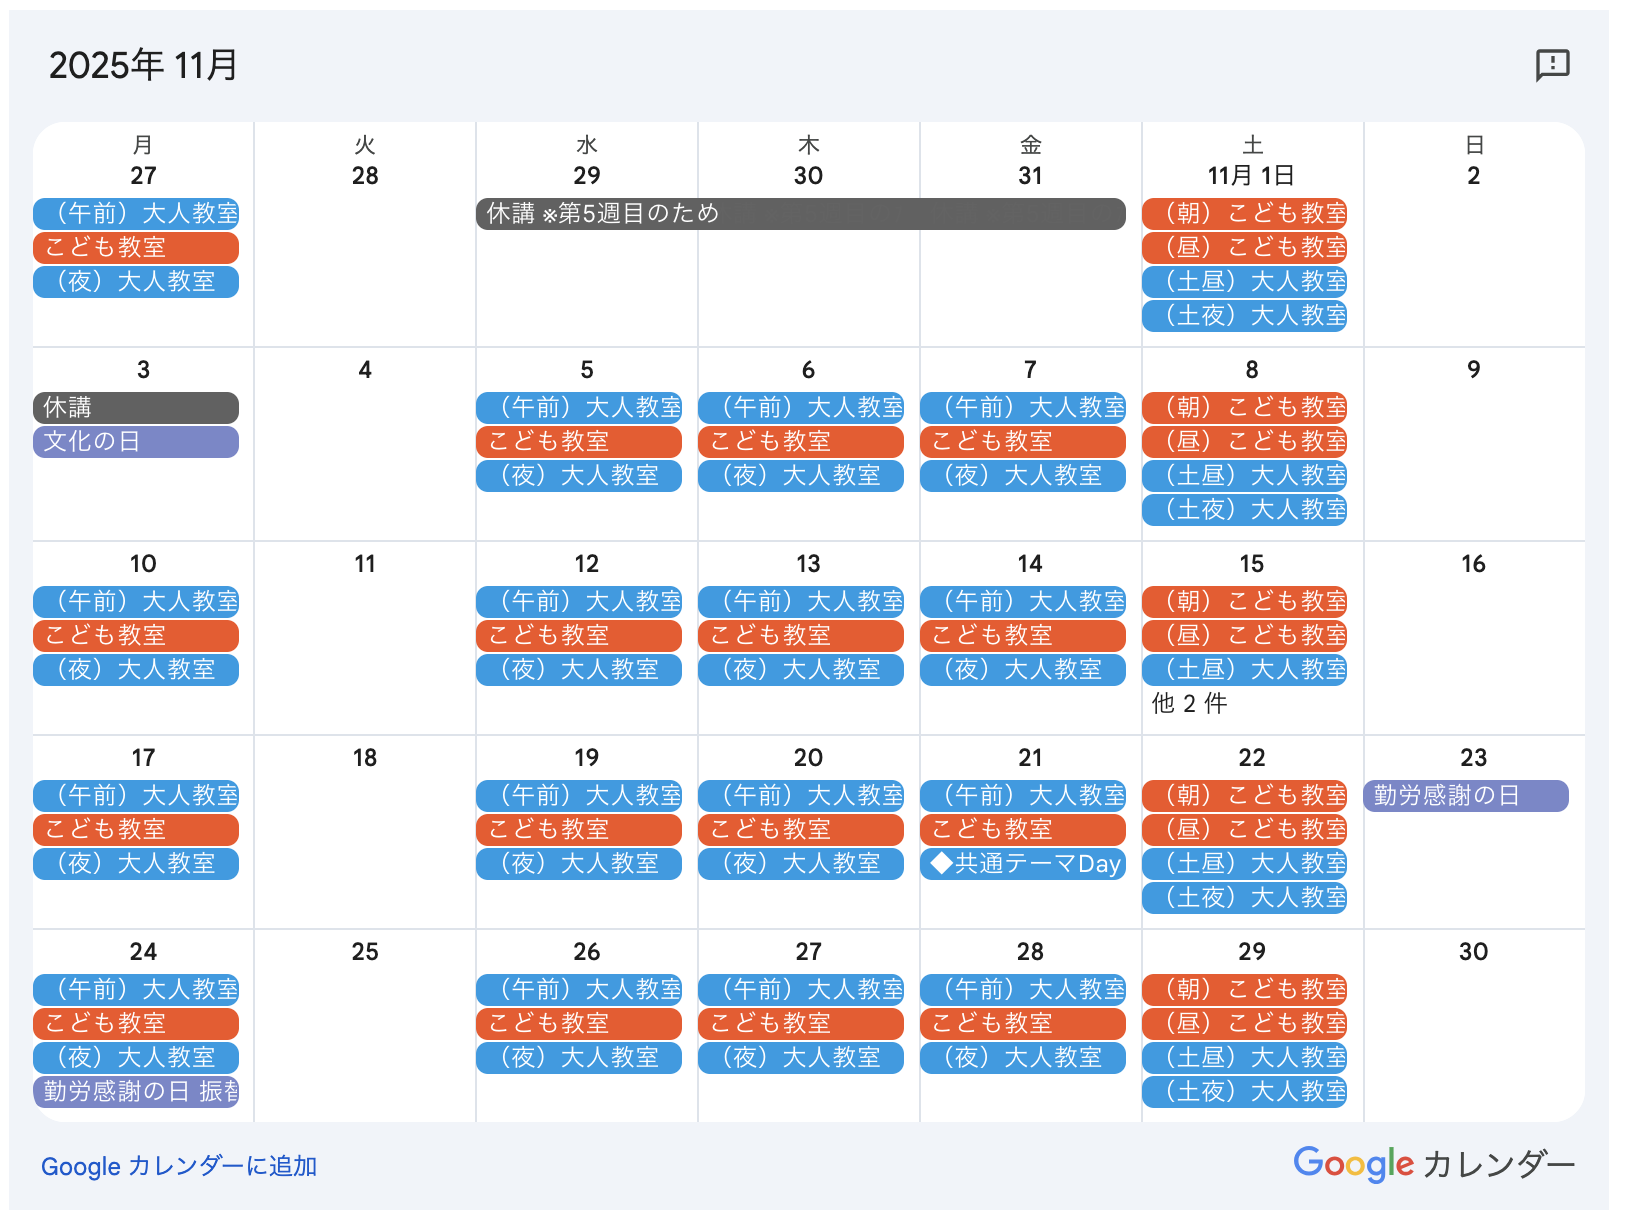Open 勤労感謝の日 振替 event on the 24th
Image resolution: width=1626 pixels, height=1230 pixels.
pos(136,1092)
